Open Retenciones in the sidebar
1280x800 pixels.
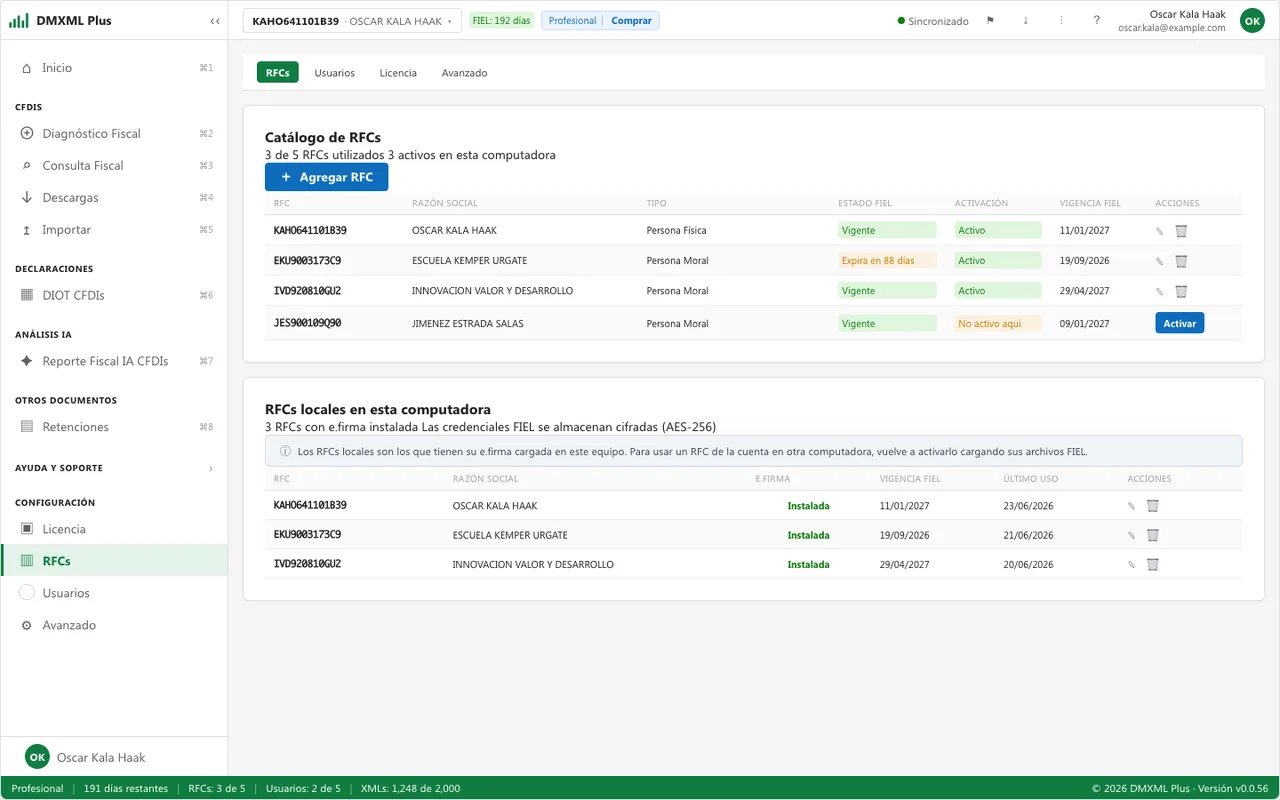click(x=114, y=427)
